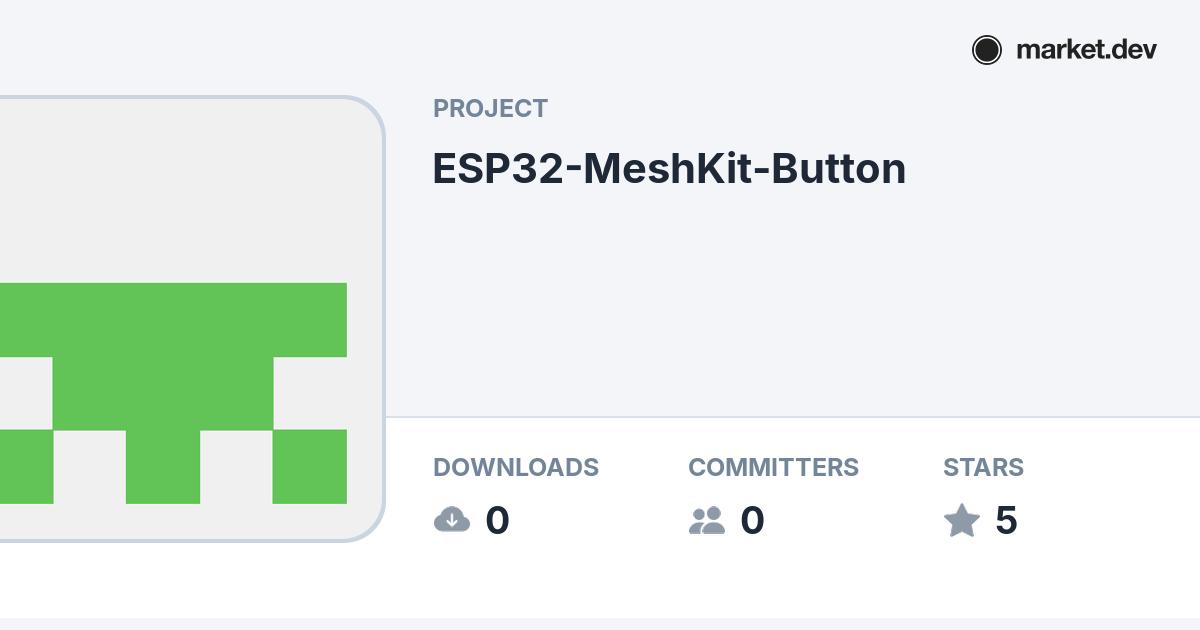Click the market.dev round logo icon
Image resolution: width=1200 pixels, height=630 pixels.
986,50
